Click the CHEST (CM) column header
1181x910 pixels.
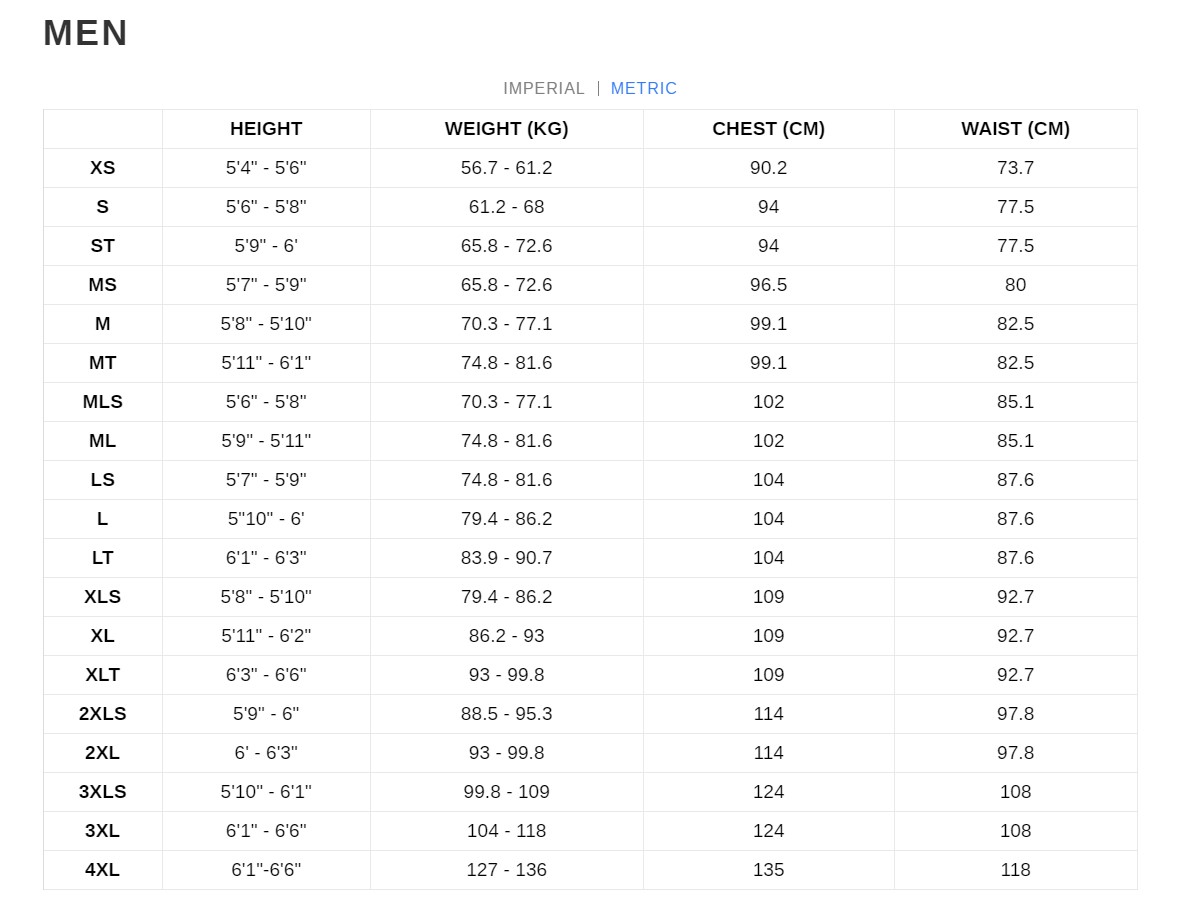pyautogui.click(x=768, y=129)
